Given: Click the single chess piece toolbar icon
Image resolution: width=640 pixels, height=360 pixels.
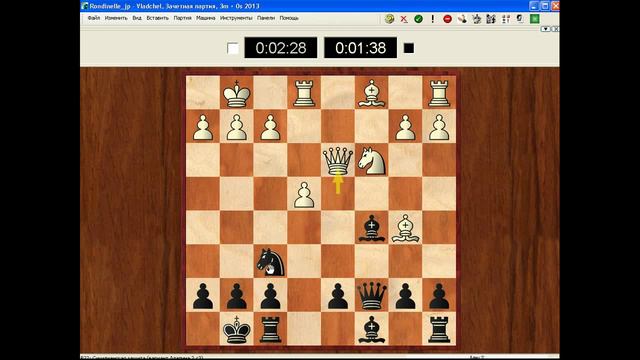Looking at the screenshot, I should [476, 19].
